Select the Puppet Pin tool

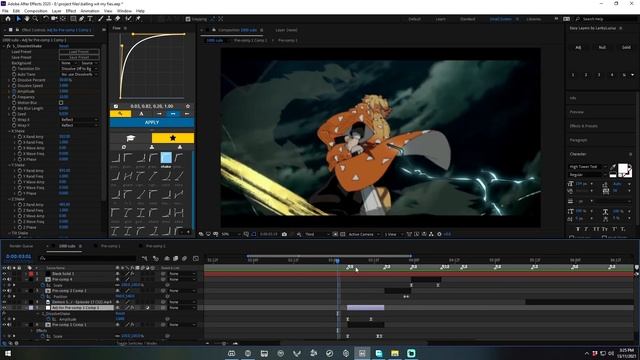(138, 19)
